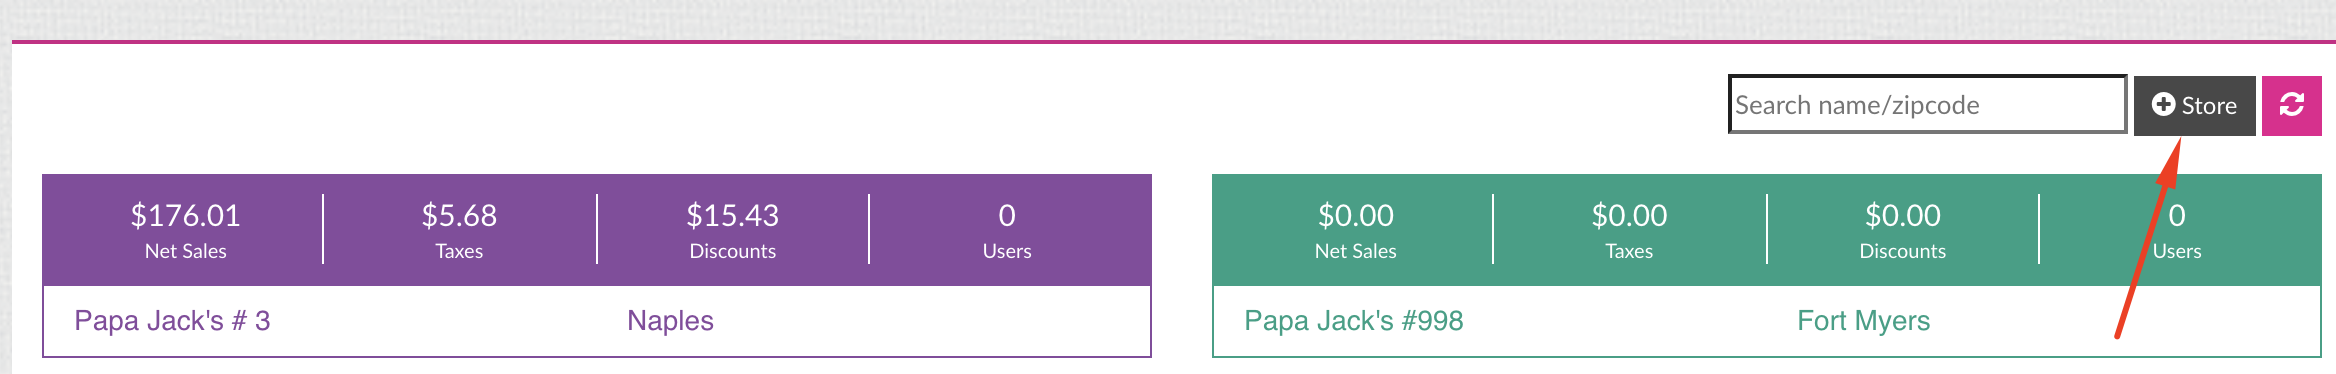This screenshot has height=374, width=2336.
Task: Open Papa Jack's # 3 store link
Action: (172, 321)
